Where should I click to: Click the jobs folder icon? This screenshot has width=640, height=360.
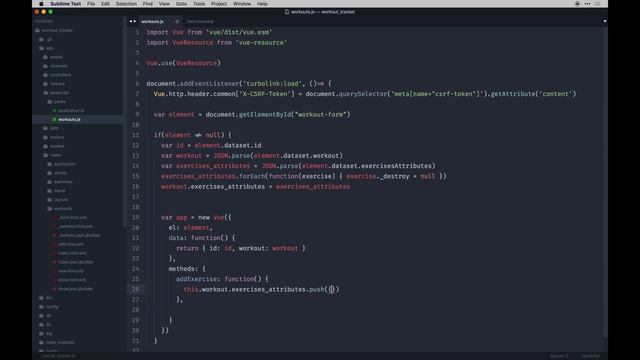coord(45,128)
